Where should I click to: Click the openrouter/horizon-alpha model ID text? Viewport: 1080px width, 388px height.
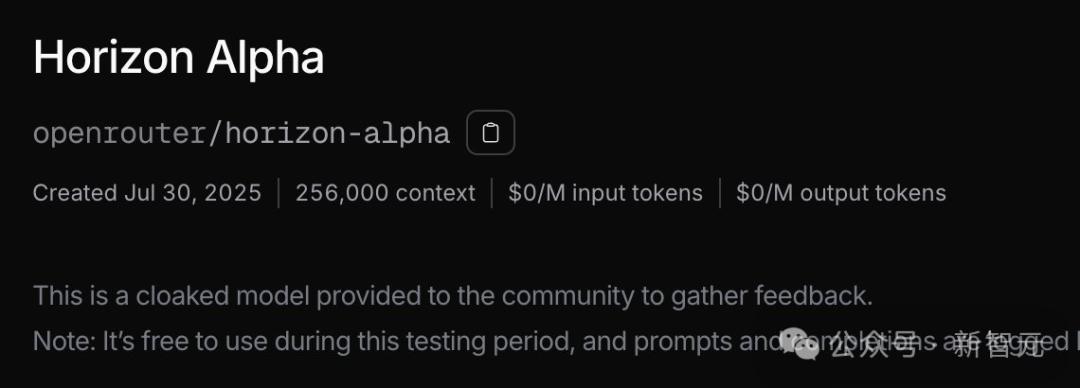point(242,133)
